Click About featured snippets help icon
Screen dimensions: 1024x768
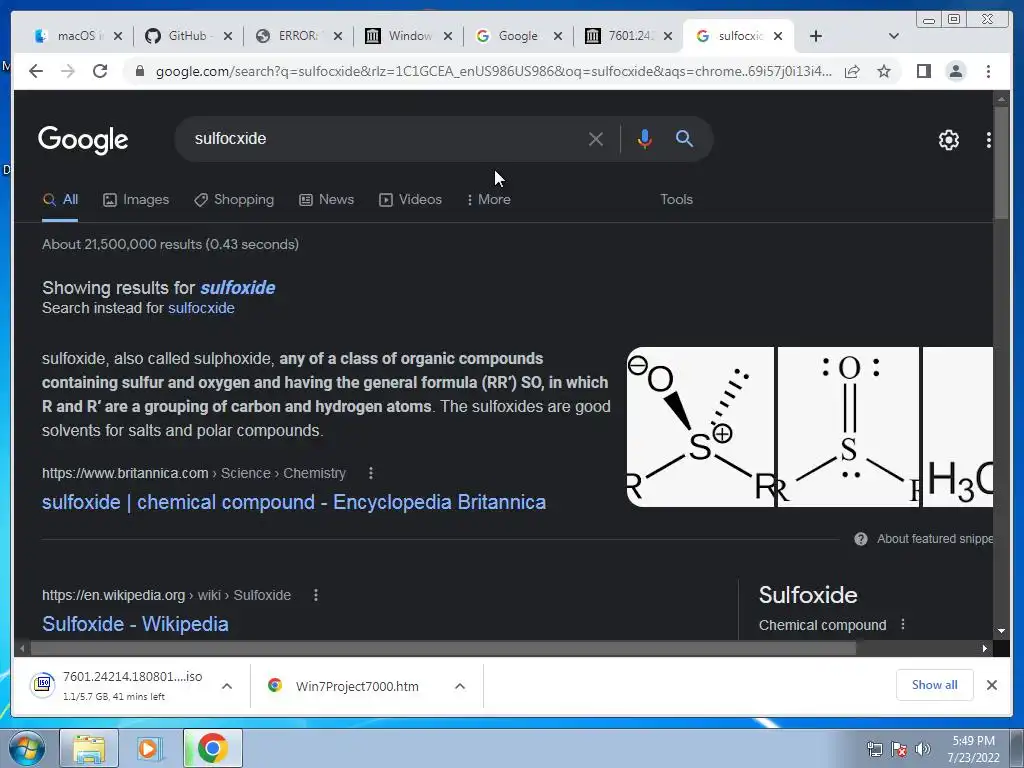(x=861, y=539)
